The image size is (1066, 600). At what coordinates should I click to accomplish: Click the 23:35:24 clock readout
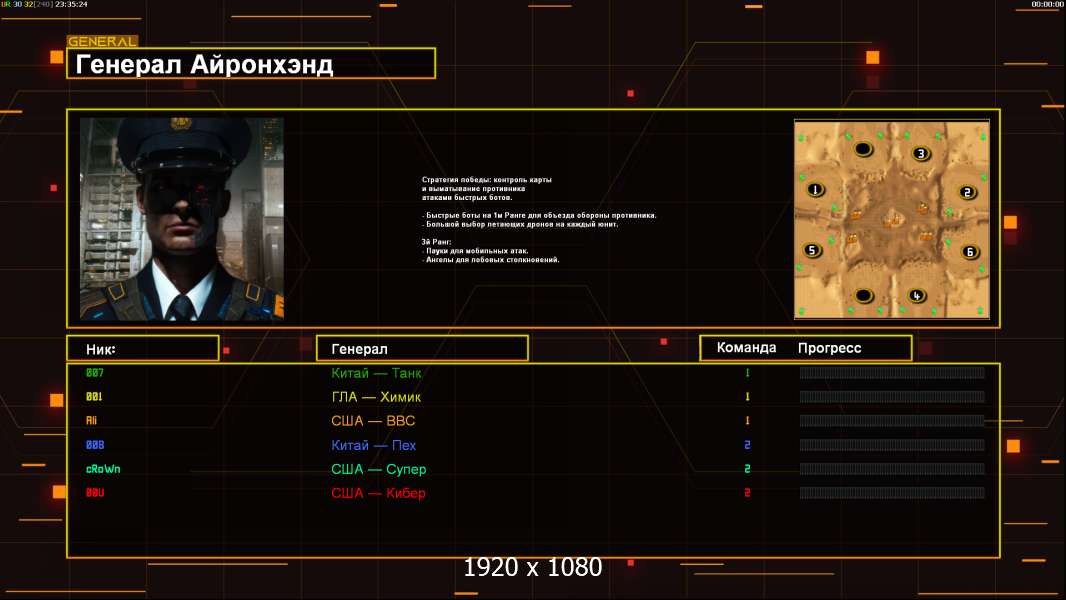(x=71, y=4)
